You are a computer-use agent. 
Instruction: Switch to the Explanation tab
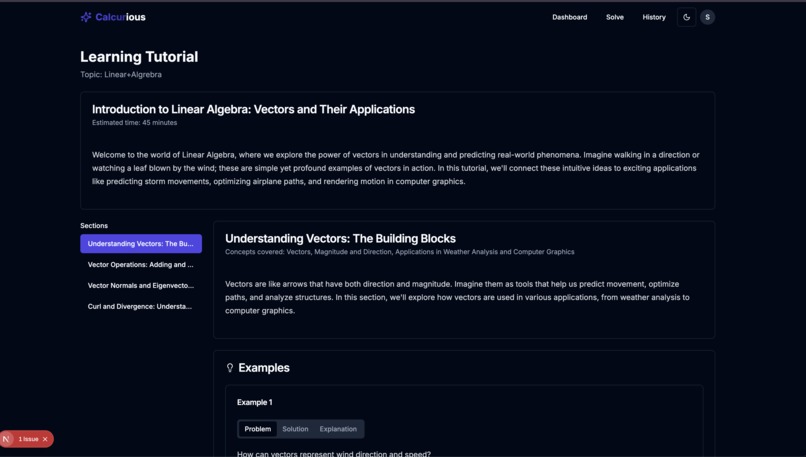(338, 429)
